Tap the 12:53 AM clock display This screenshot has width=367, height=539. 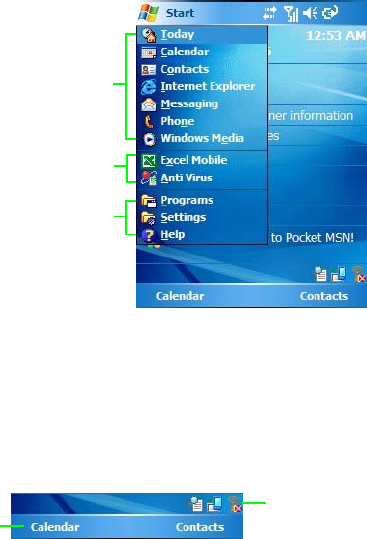click(336, 35)
